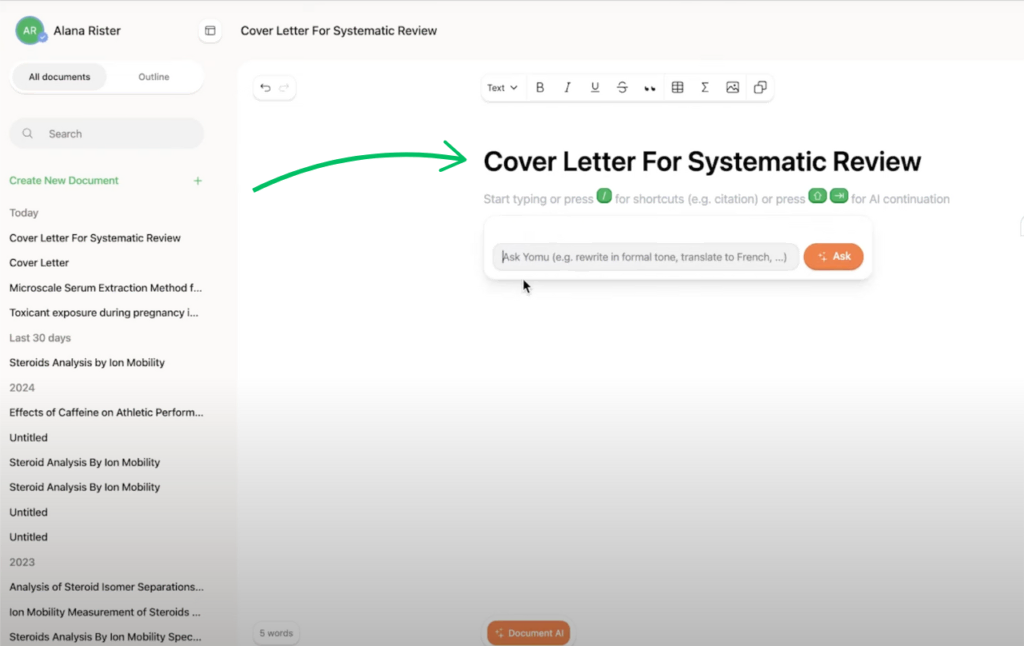
Task: Click Create New Document link
Action: tap(64, 181)
